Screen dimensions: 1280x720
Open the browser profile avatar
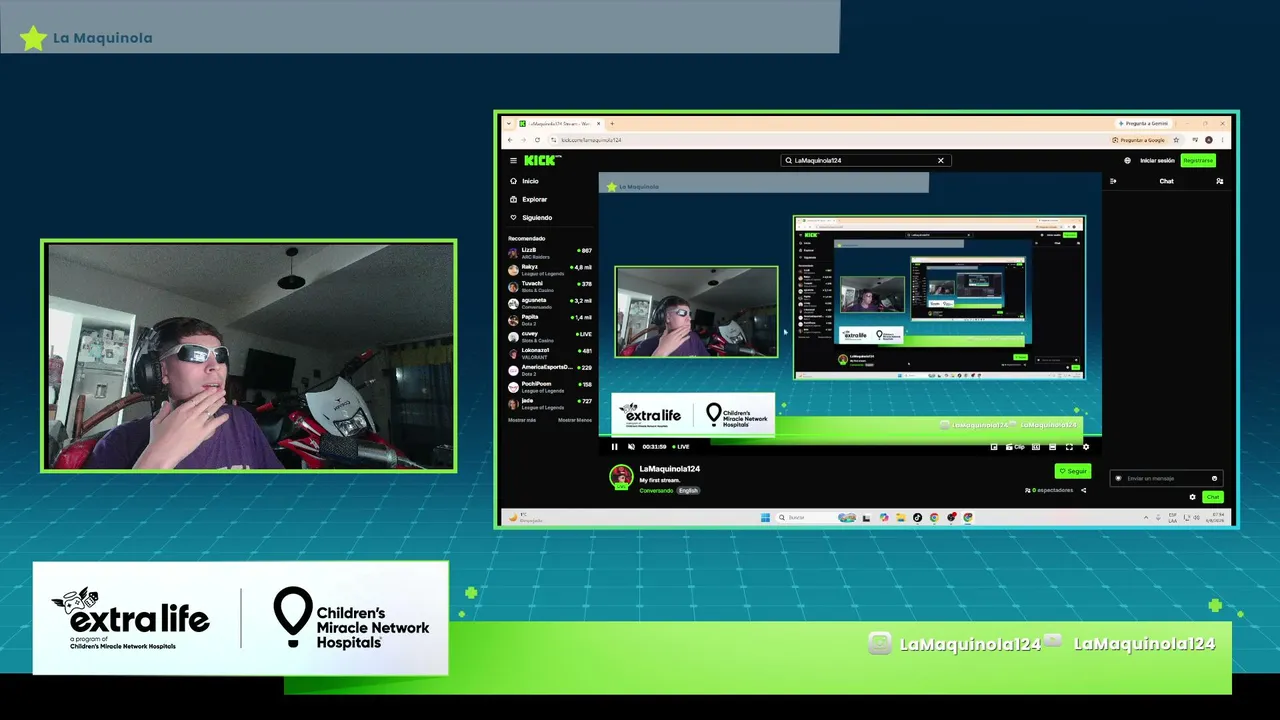(1209, 140)
